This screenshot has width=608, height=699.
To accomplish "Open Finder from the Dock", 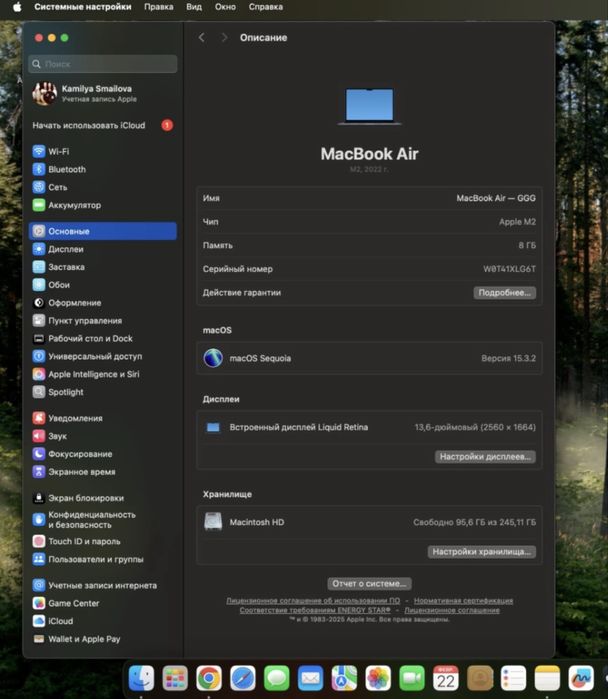I will point(141,678).
